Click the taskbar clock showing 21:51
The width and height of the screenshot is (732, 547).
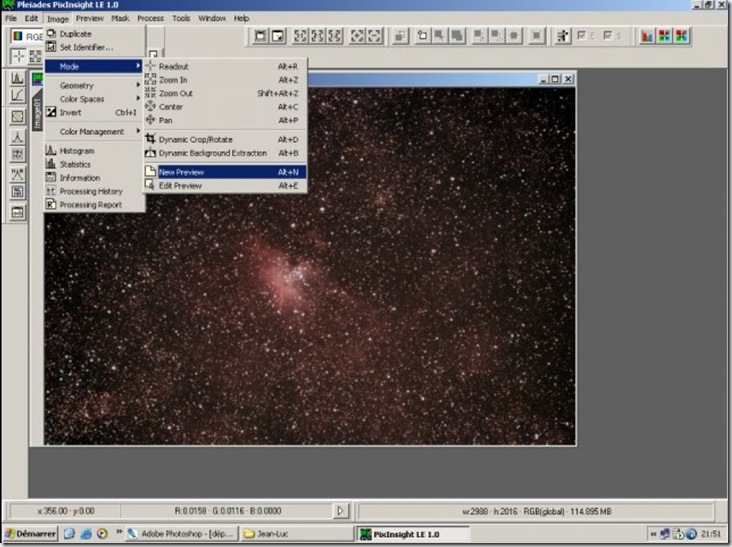(x=711, y=533)
